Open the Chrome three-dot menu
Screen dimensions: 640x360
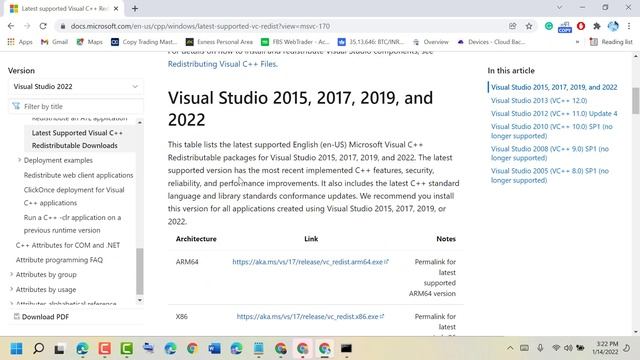pyautogui.click(x=629, y=26)
